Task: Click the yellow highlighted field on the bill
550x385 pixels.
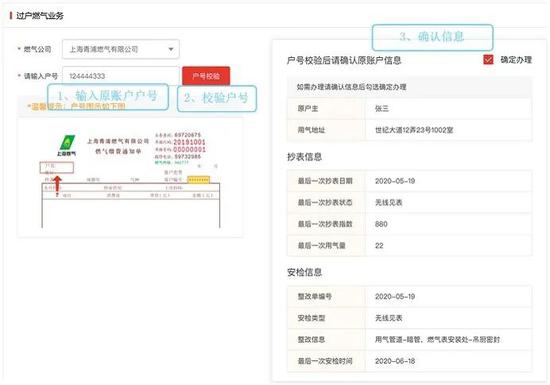Action: tap(199, 180)
